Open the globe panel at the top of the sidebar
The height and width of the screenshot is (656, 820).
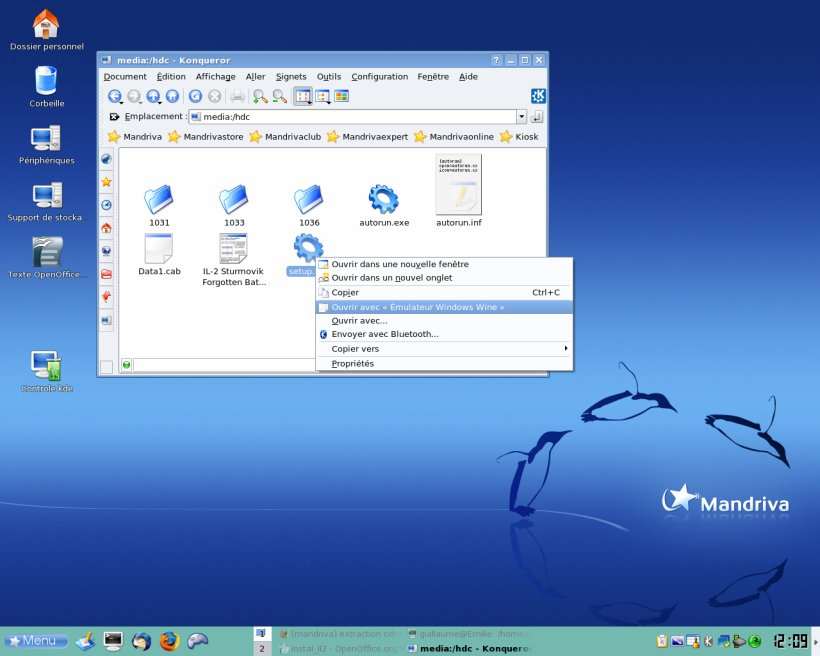tap(106, 159)
